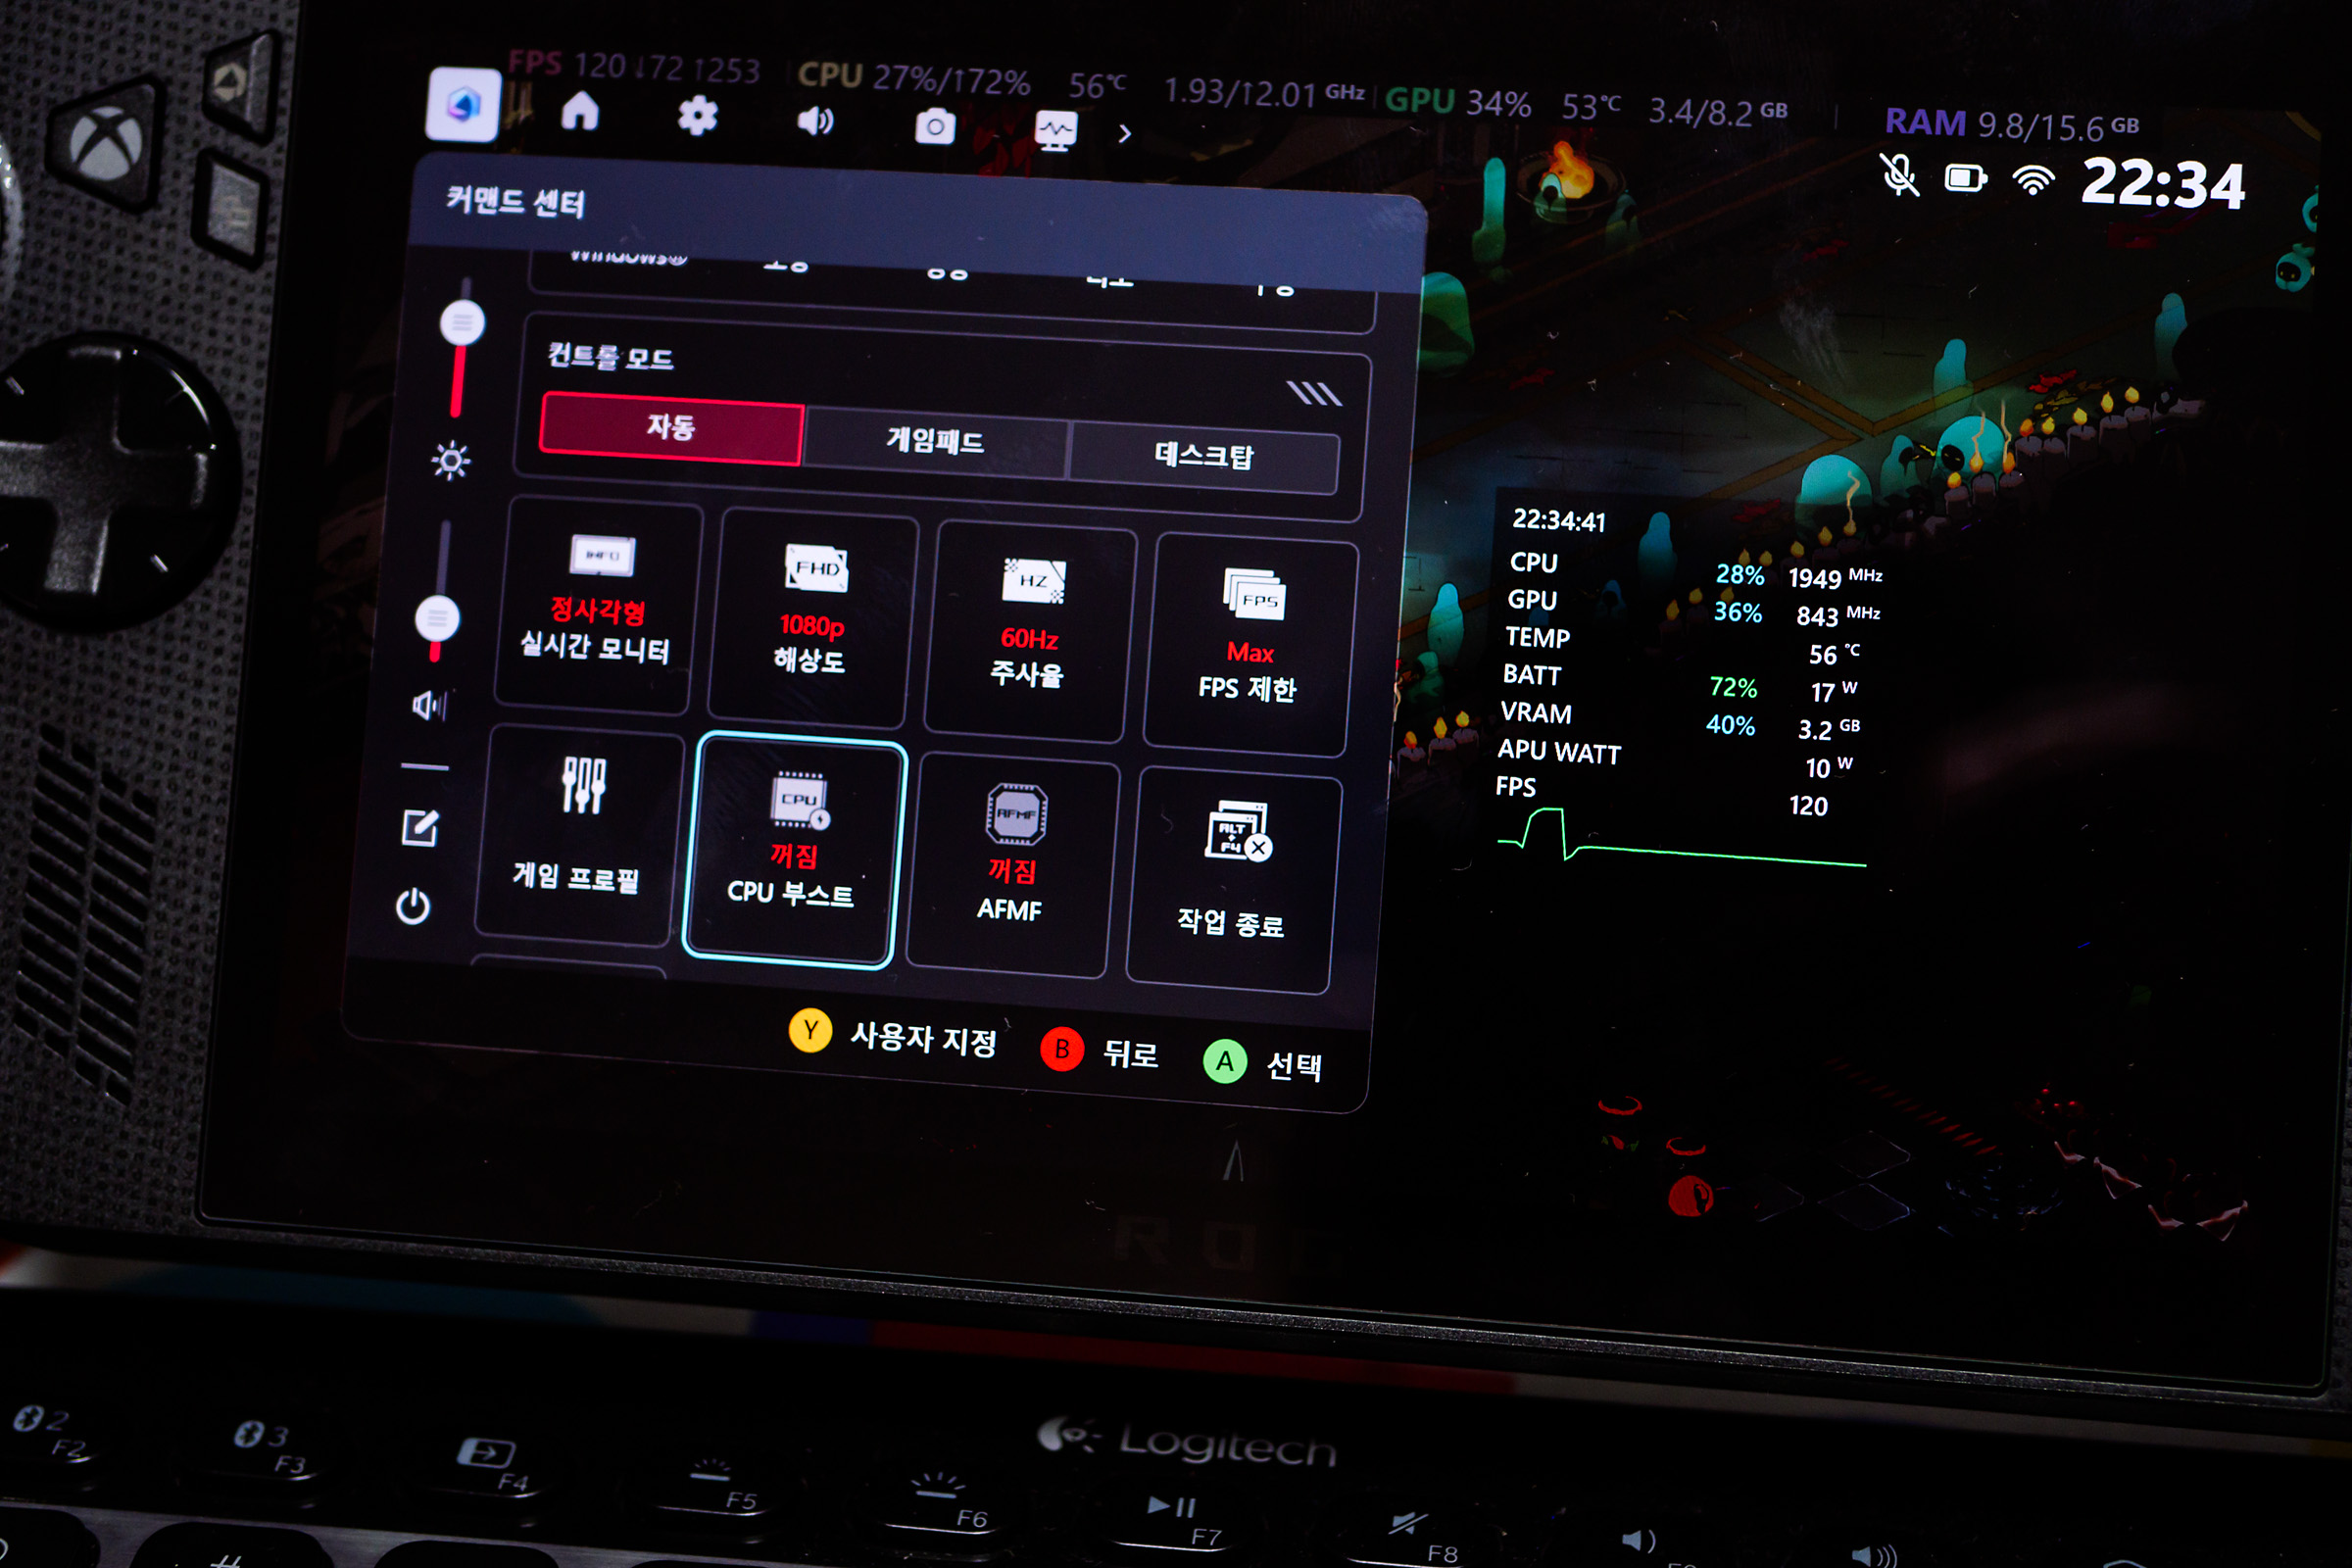Toggle the AFMF tile currently off
This screenshot has height=1568, width=2352.
[x=1012, y=865]
